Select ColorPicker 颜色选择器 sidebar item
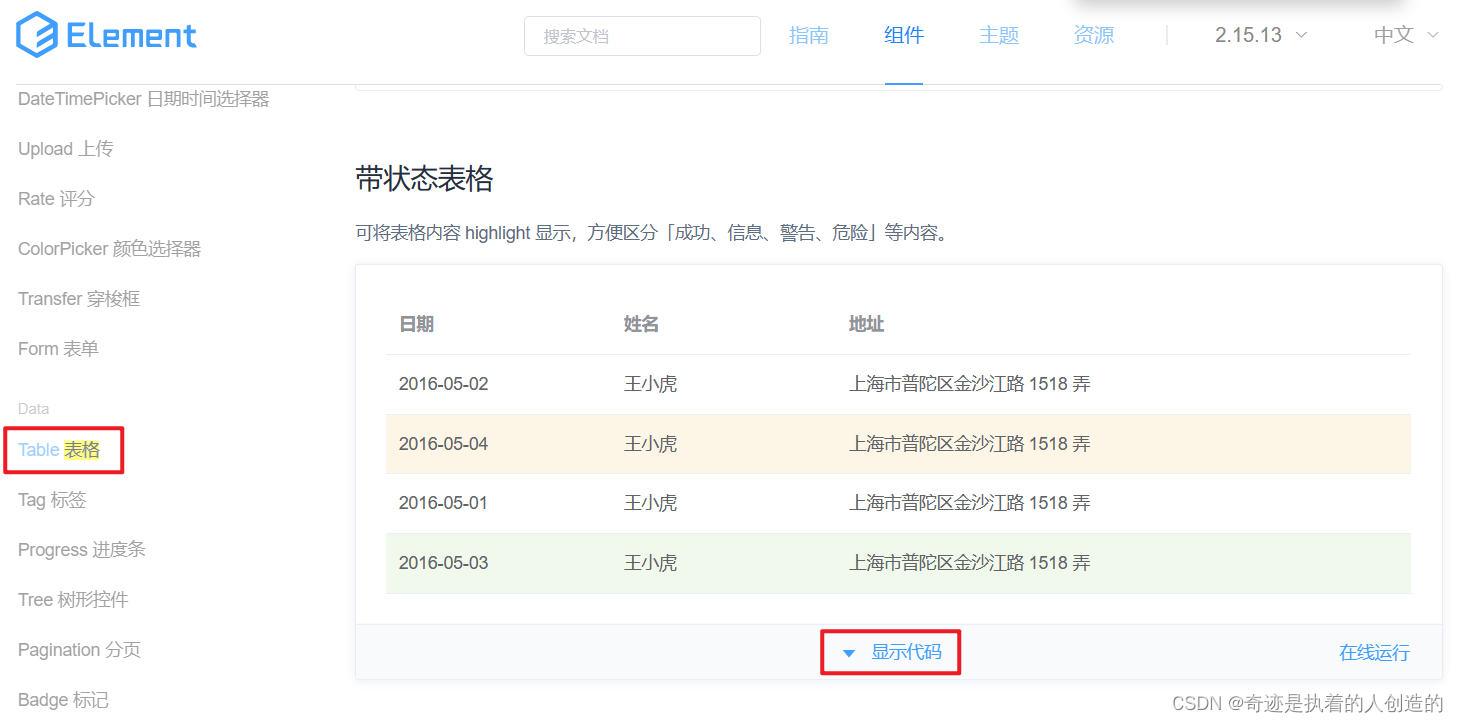The height and width of the screenshot is (723, 1458). click(x=109, y=249)
